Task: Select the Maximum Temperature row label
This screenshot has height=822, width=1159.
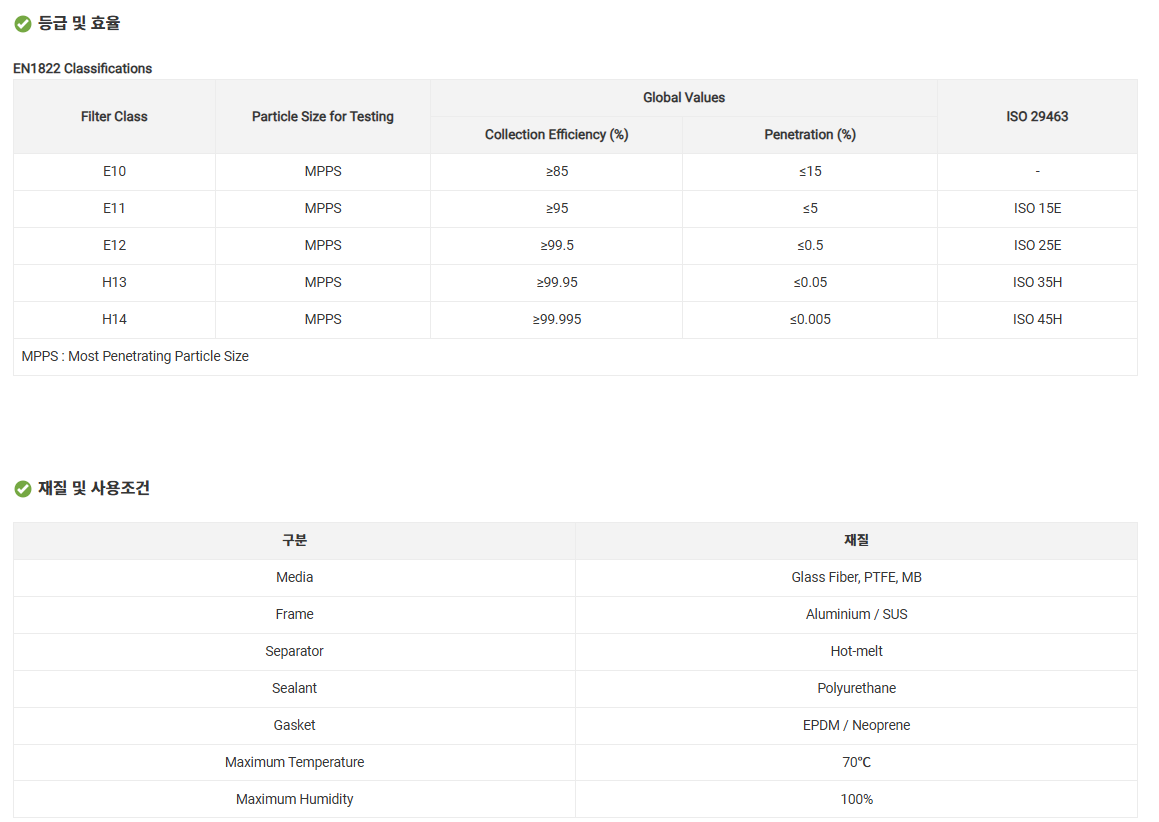Action: pyautogui.click(x=294, y=763)
